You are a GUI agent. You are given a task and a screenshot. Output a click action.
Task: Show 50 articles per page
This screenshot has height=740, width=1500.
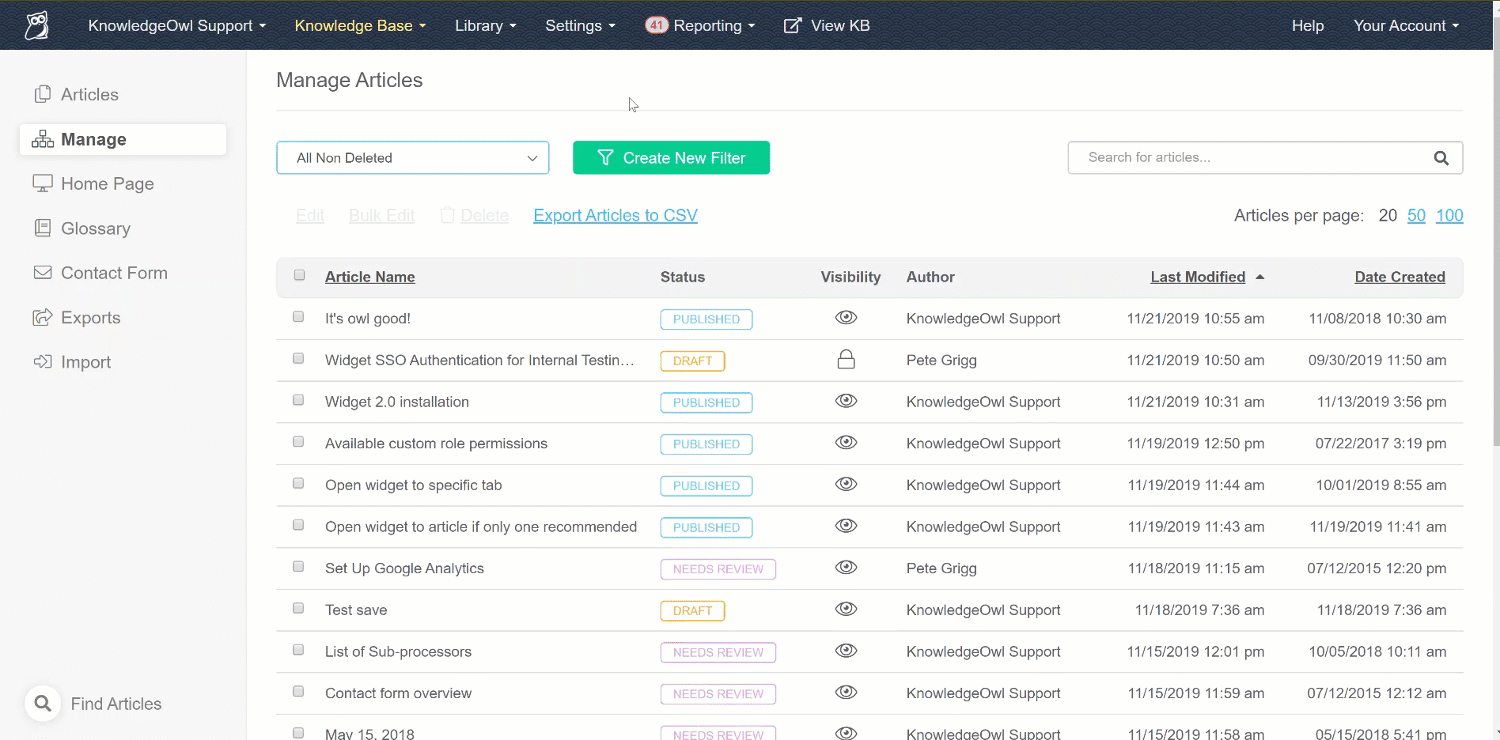tap(1416, 215)
